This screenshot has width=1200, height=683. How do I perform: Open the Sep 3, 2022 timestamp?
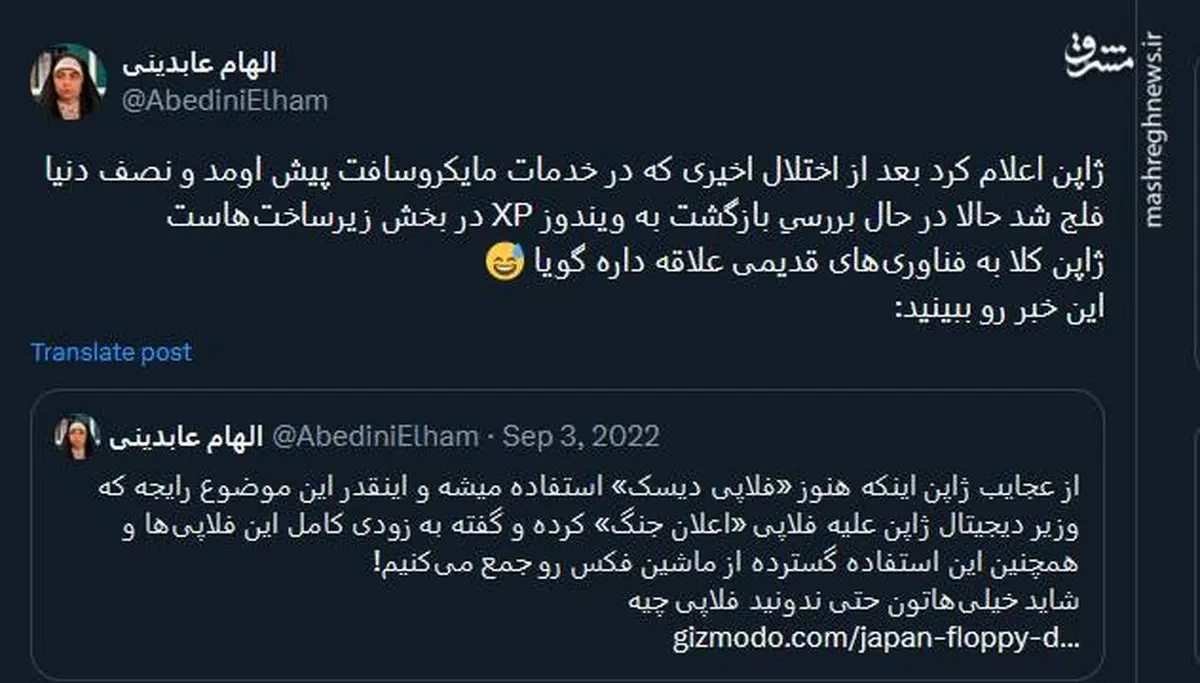581,437
